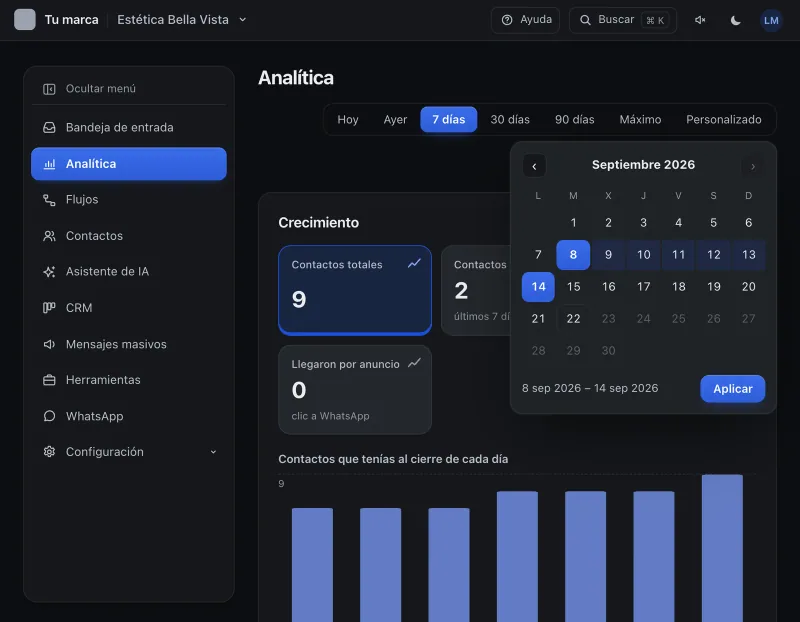Click the first bar in contacts chart
Screen dimensions: 800x622
point(312,565)
